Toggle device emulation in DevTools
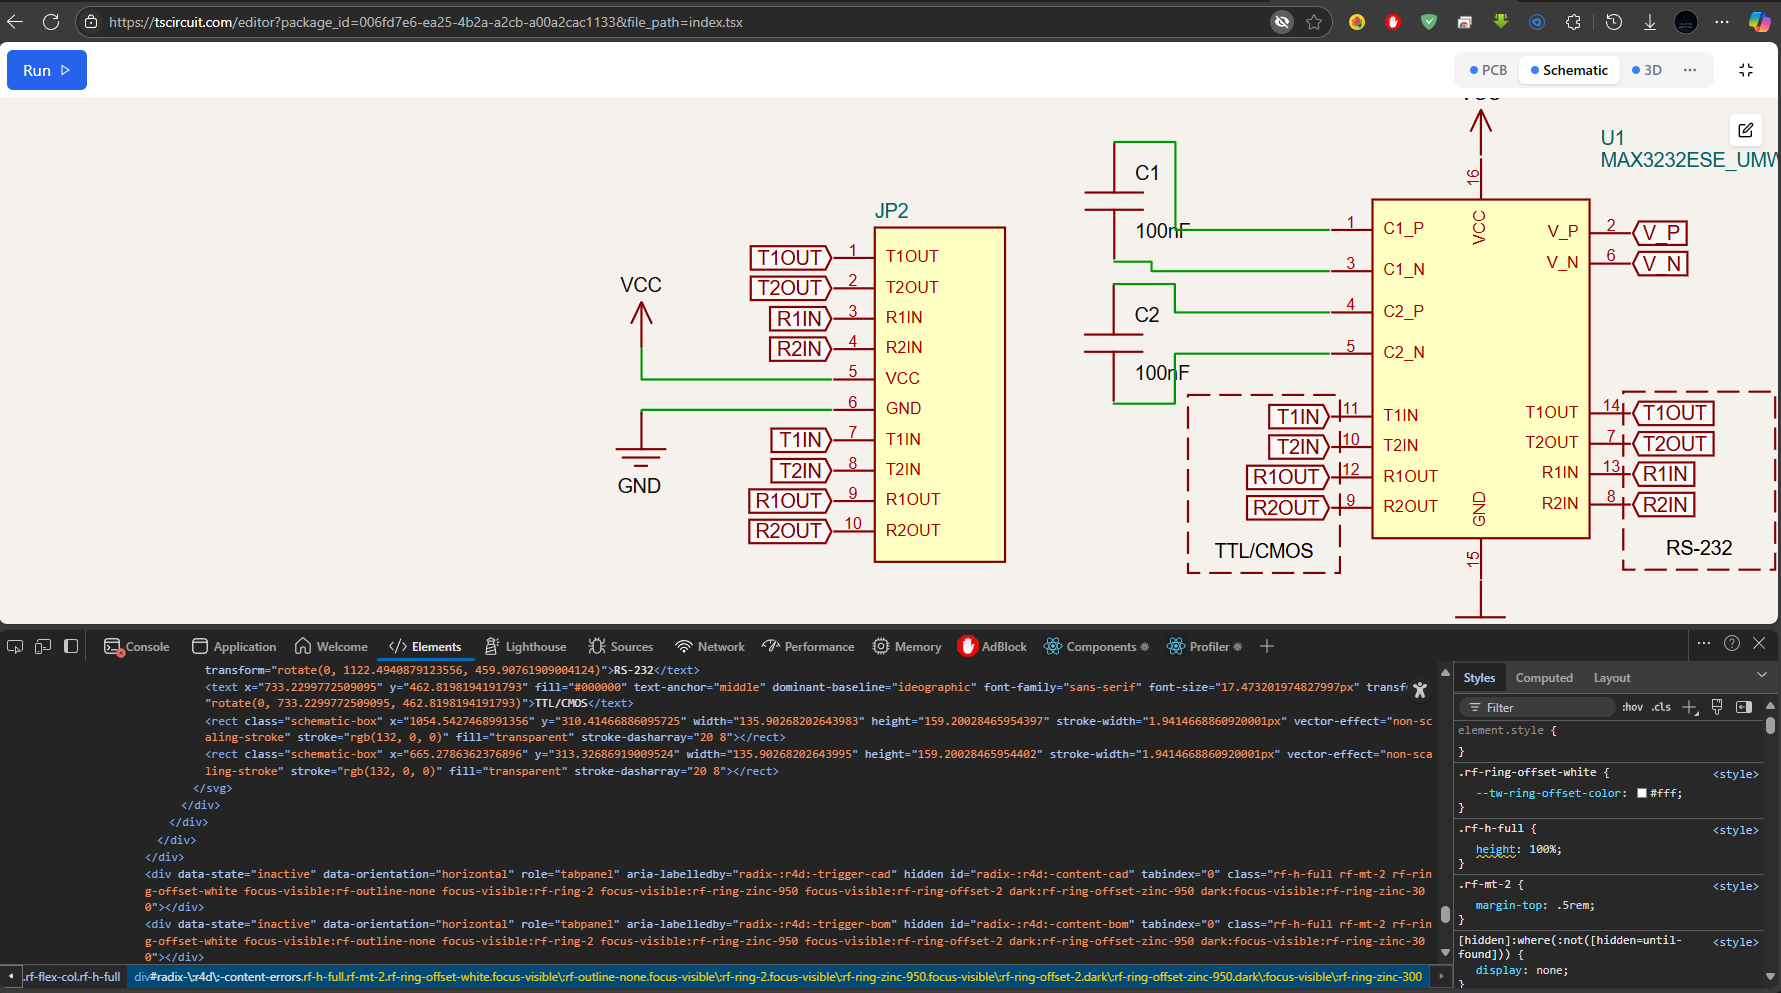 43,647
